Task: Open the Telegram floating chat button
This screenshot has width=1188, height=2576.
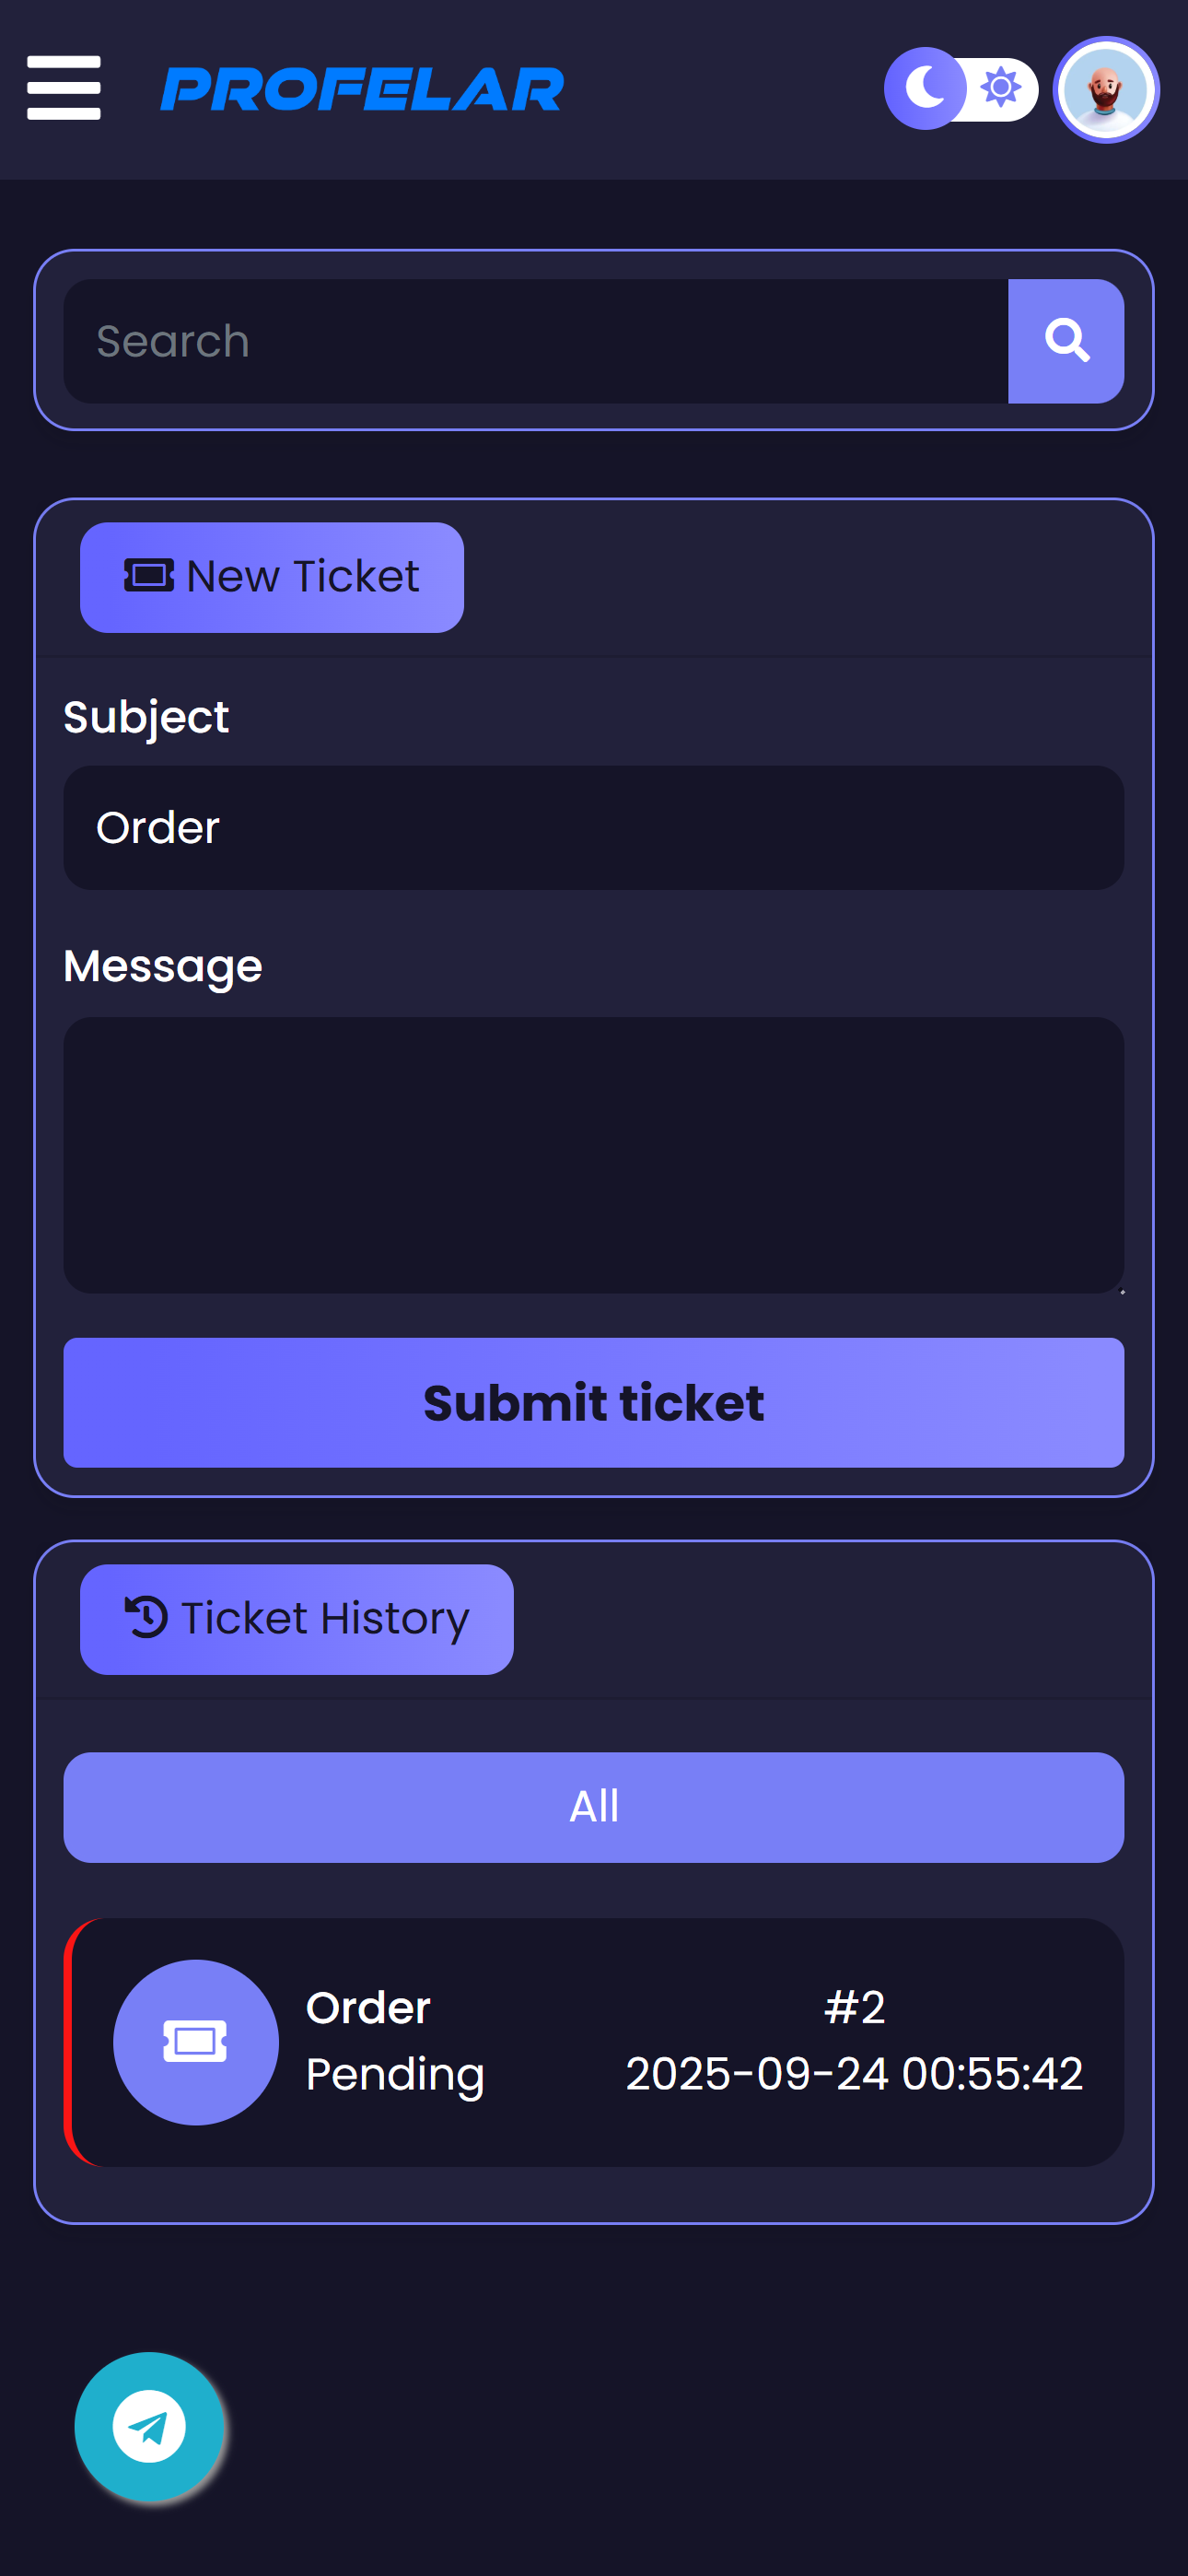Action: click(x=149, y=2426)
